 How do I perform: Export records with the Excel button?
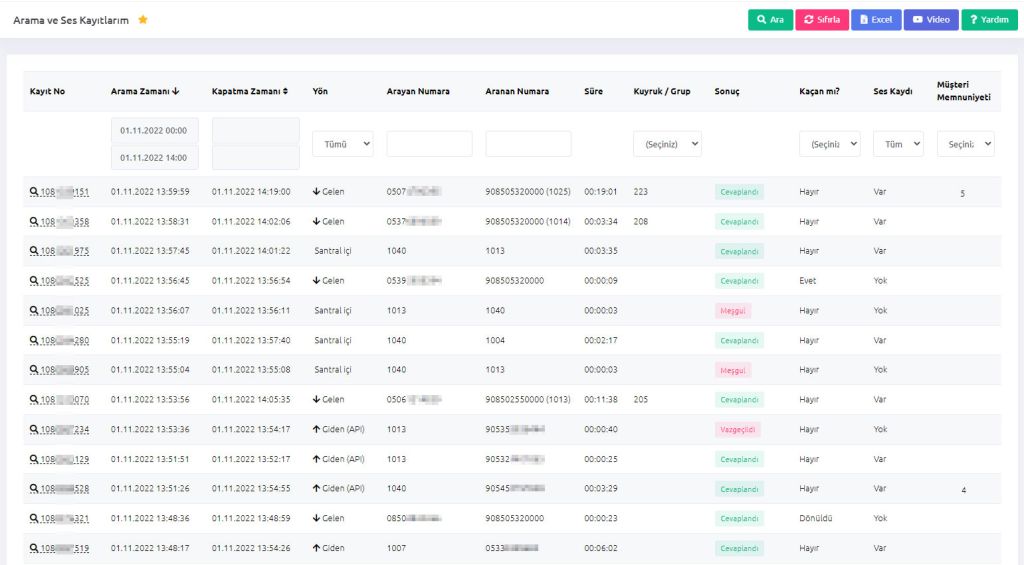875,20
